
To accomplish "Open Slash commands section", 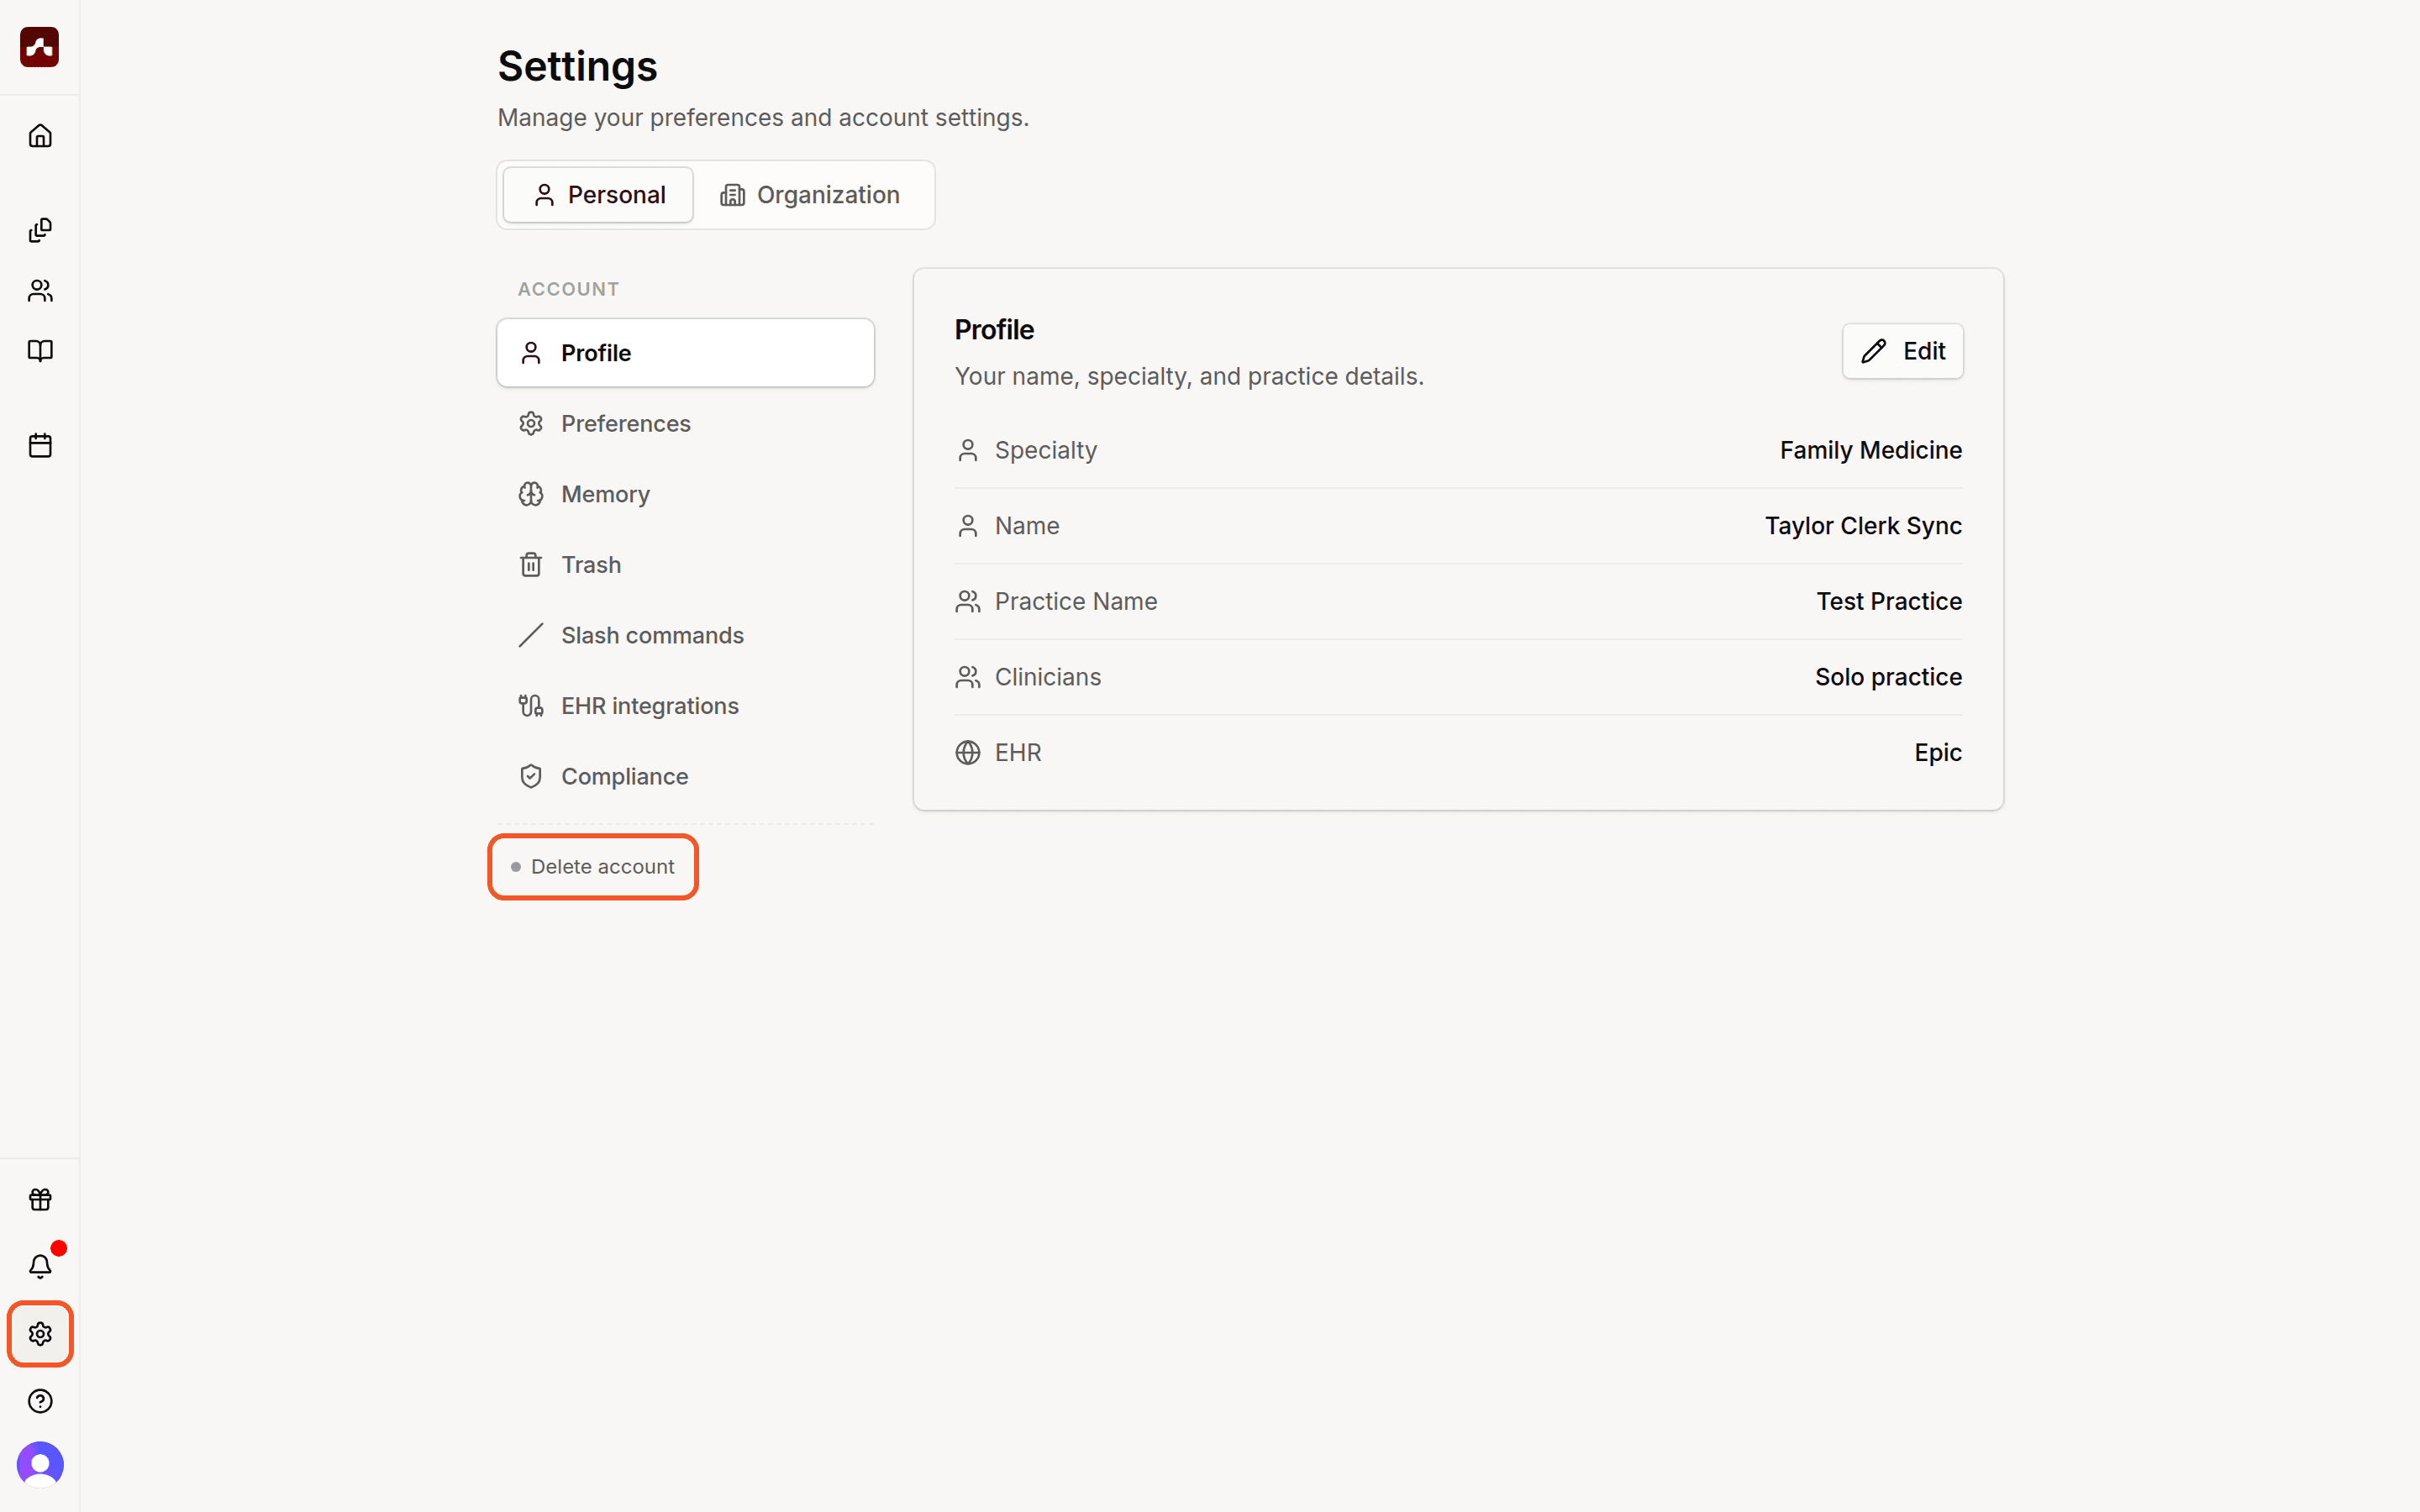I will (685, 635).
